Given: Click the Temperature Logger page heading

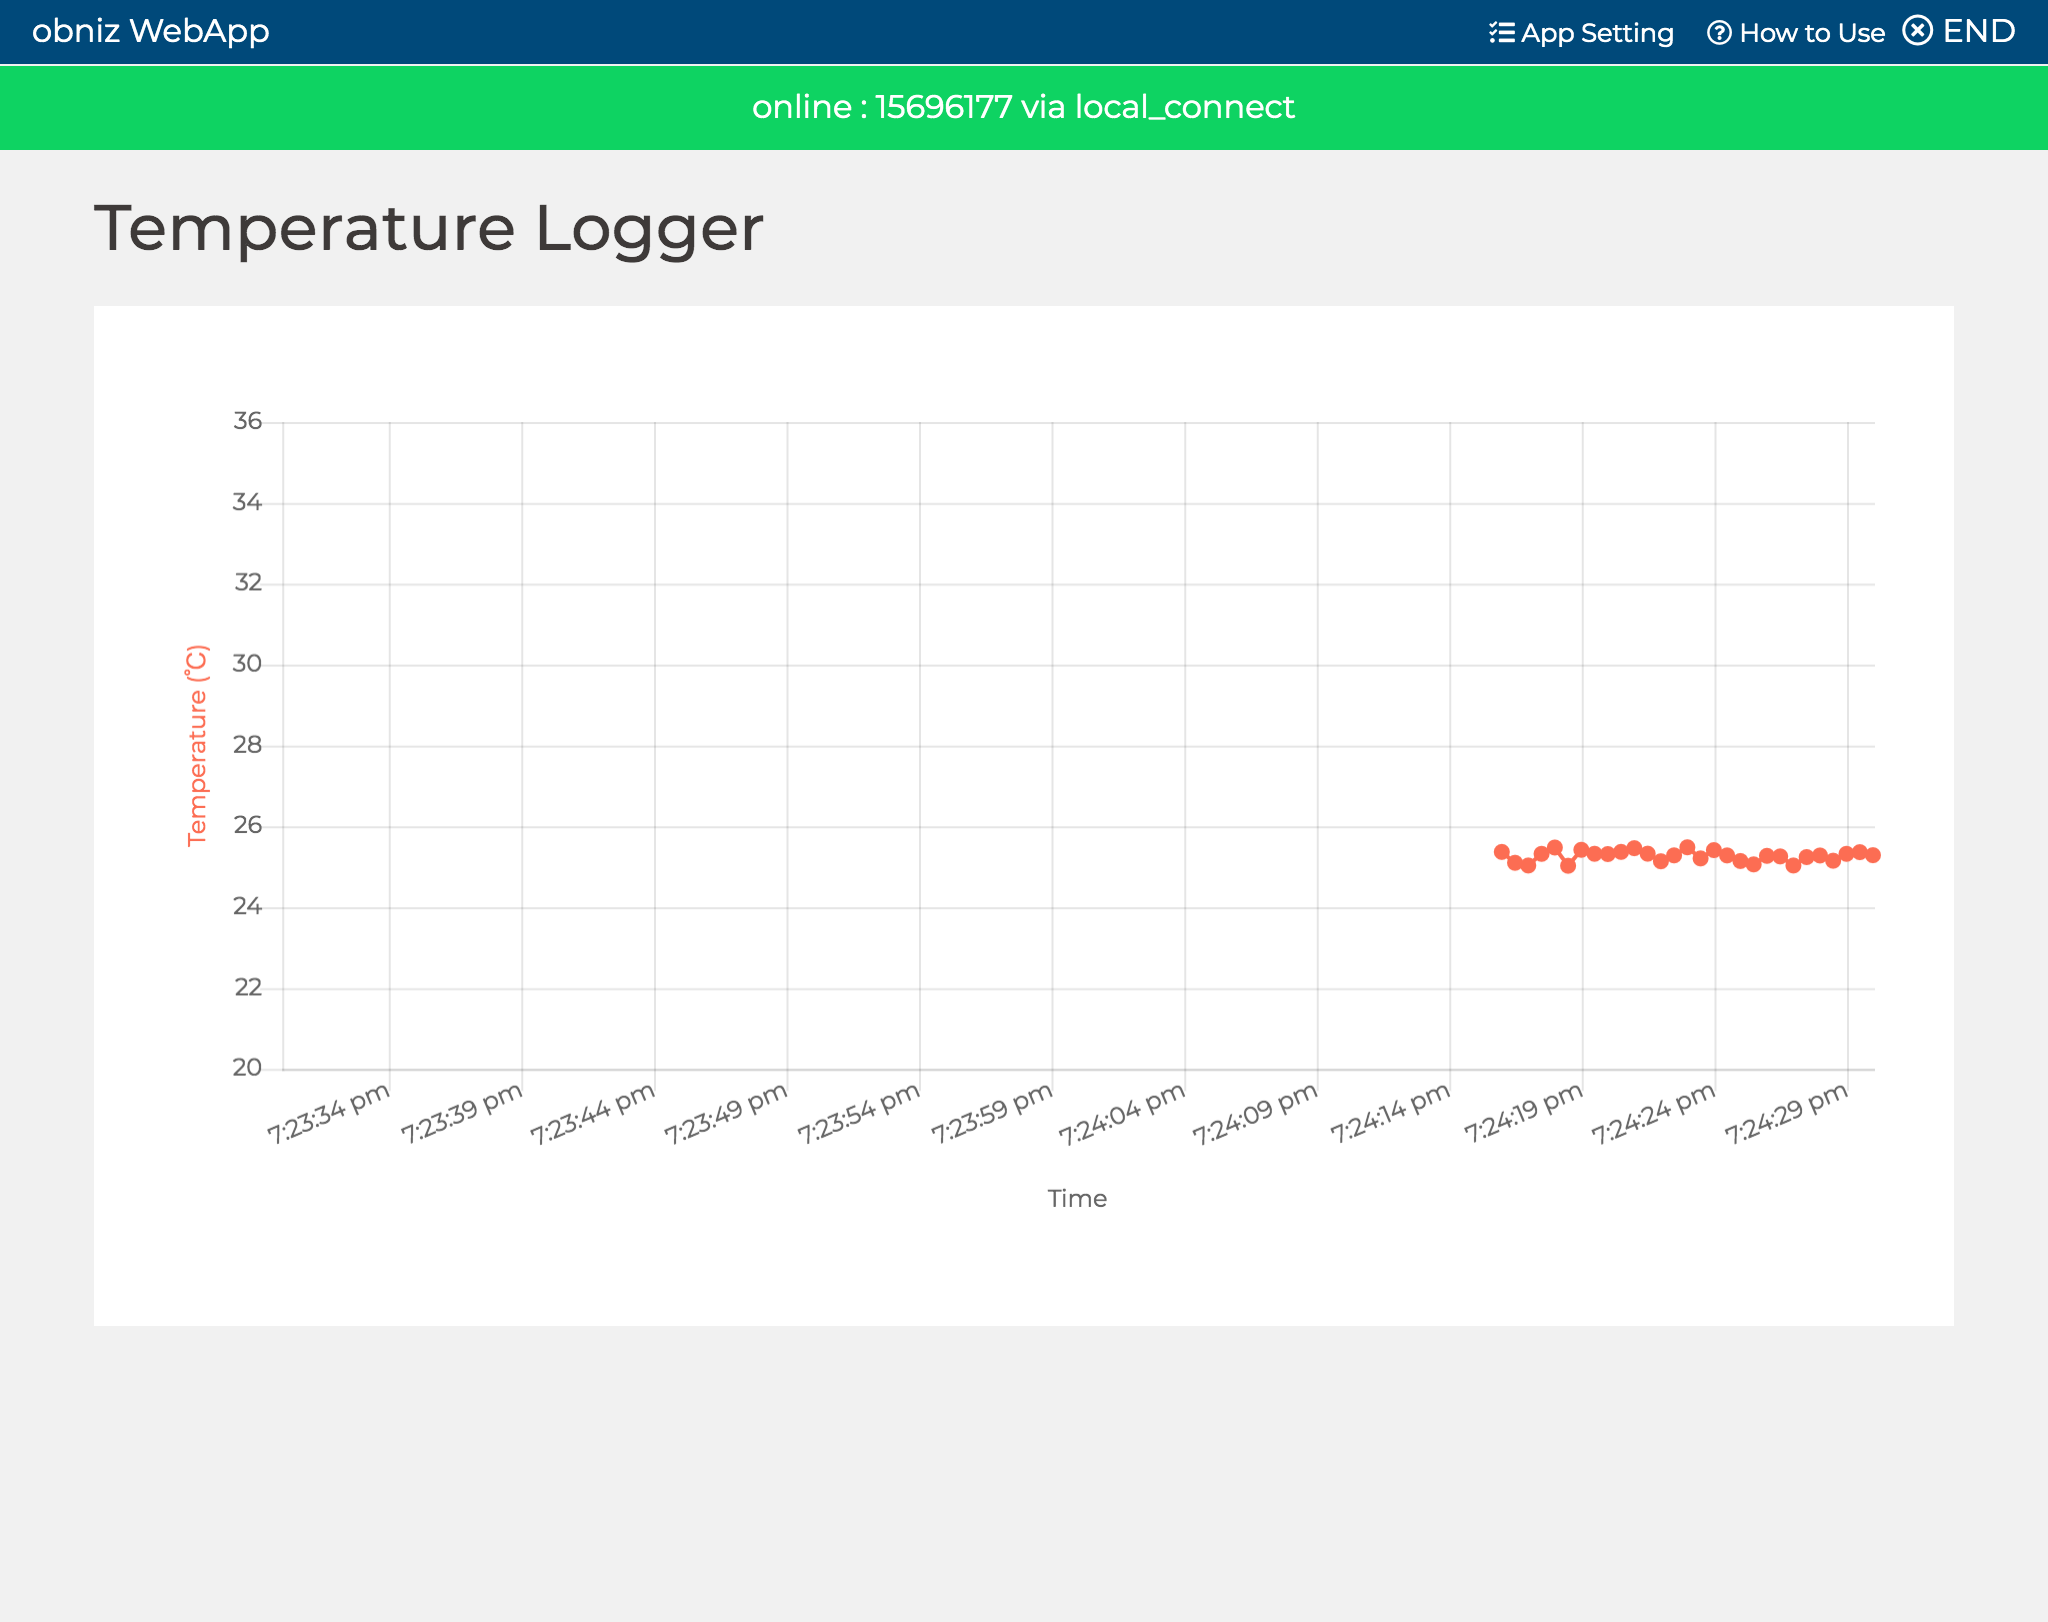Looking at the screenshot, I should point(429,229).
